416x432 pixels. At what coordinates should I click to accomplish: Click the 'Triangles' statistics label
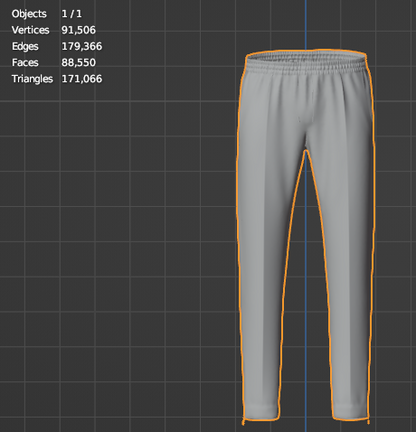pyautogui.click(x=32, y=79)
